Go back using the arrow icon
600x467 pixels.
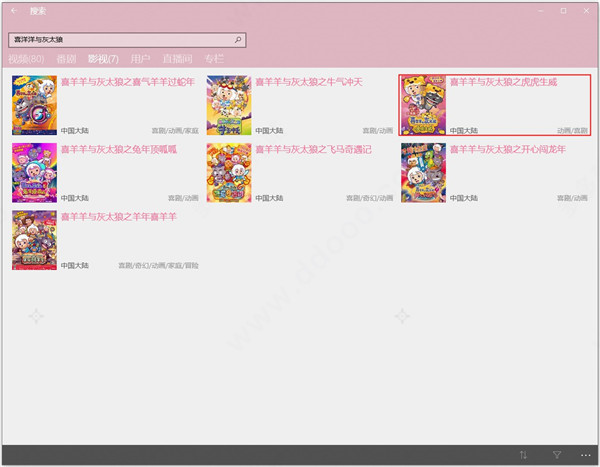tap(14, 11)
